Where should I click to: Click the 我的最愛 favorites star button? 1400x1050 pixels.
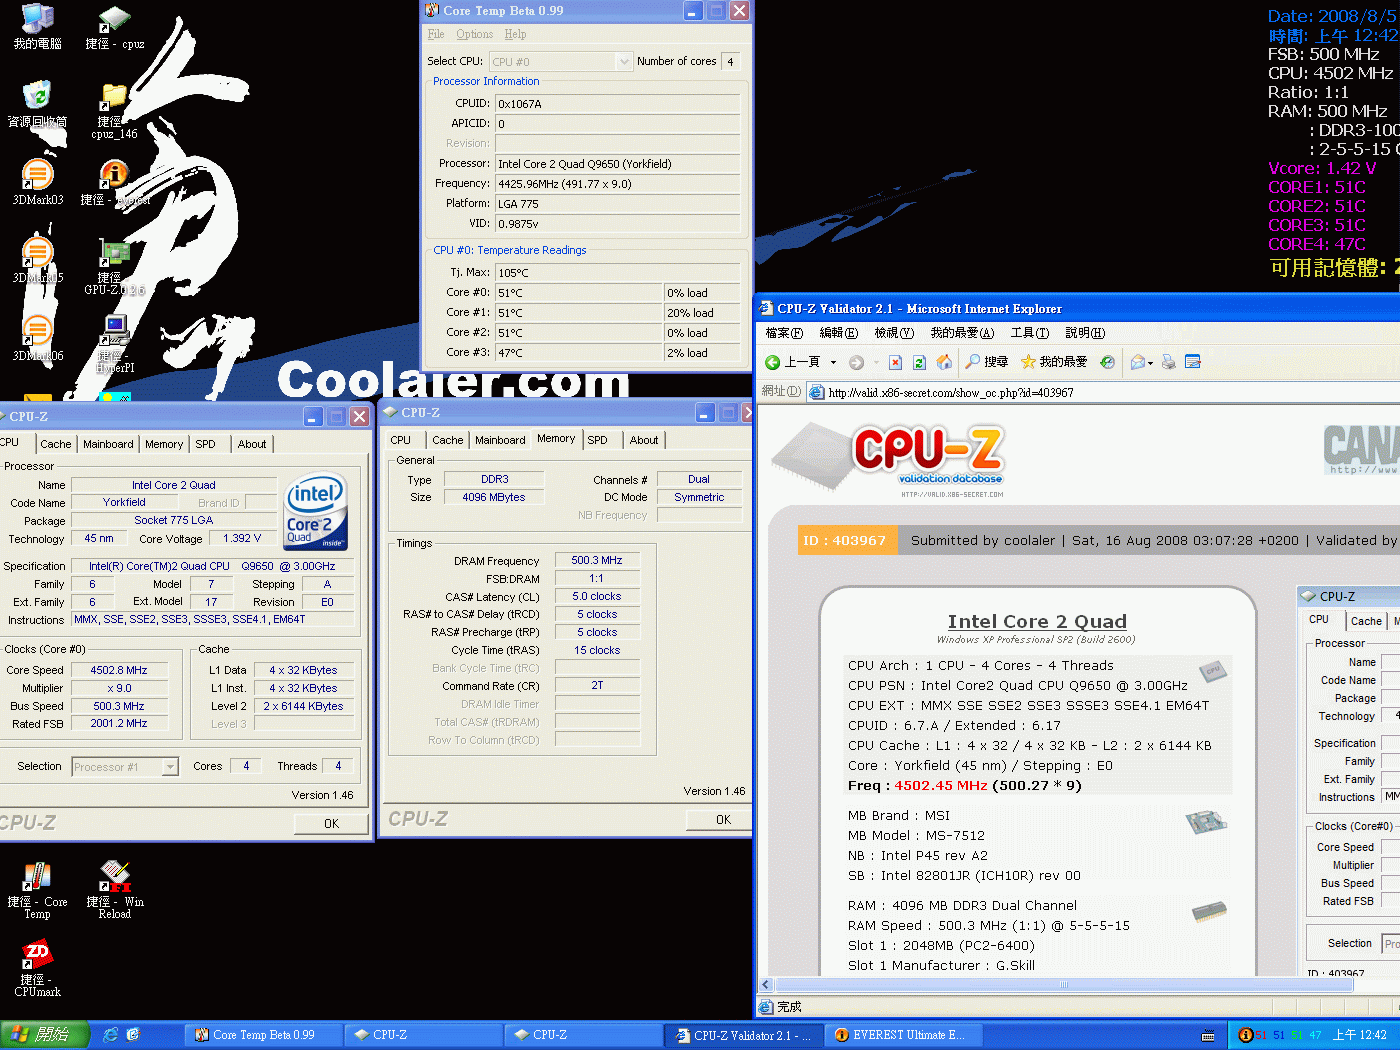pyautogui.click(x=1053, y=362)
